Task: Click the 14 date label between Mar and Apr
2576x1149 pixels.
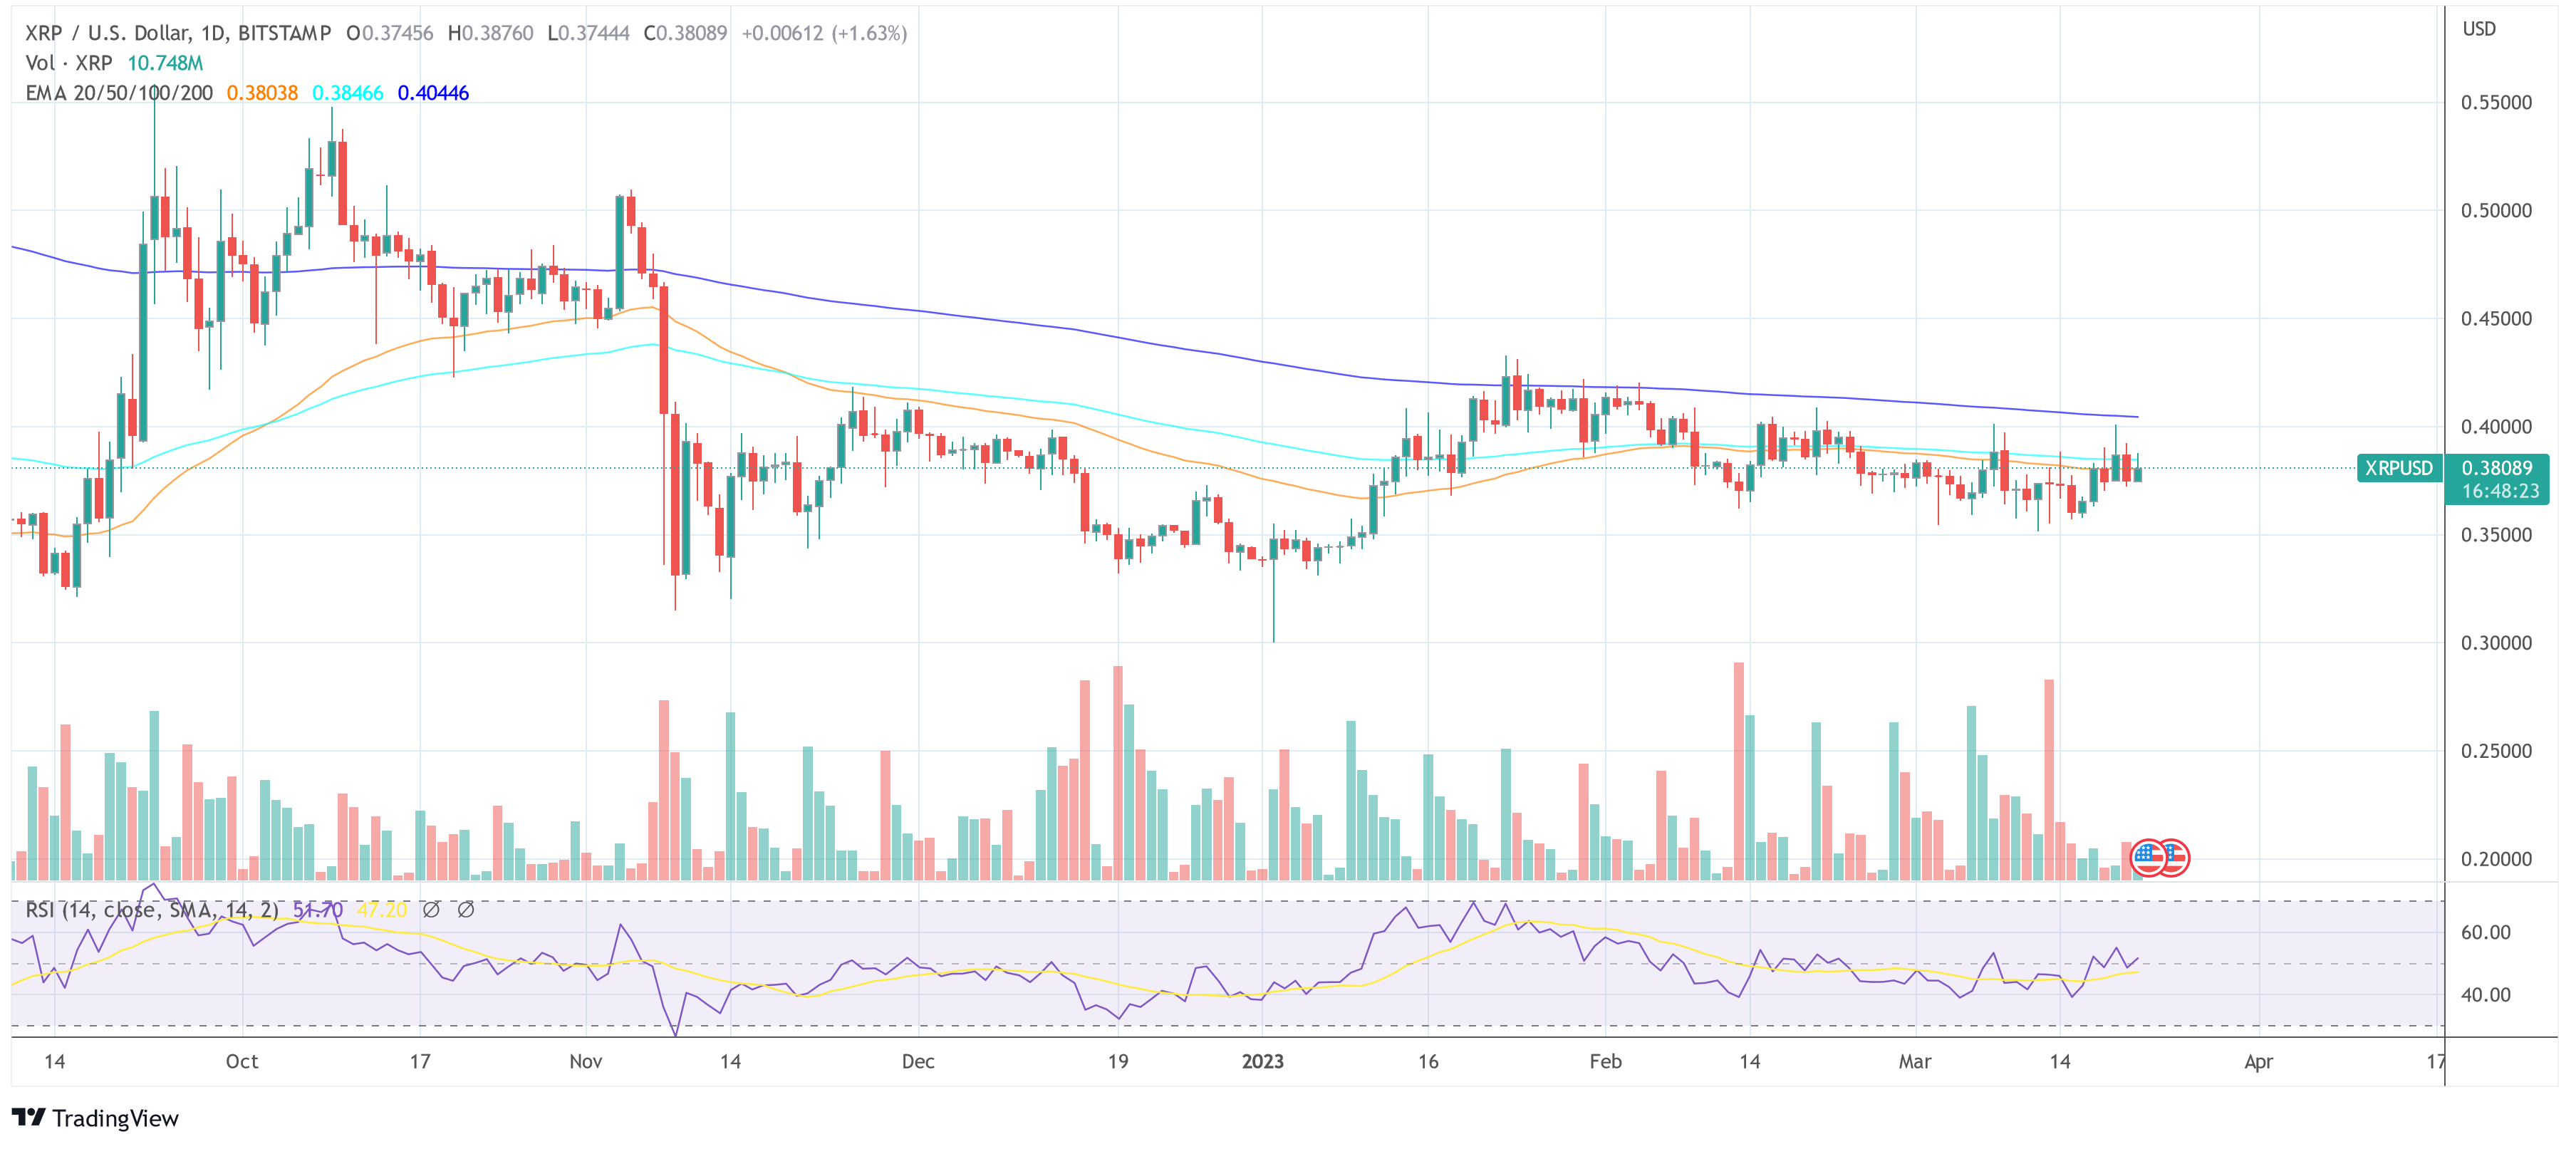Action: click(2059, 1061)
